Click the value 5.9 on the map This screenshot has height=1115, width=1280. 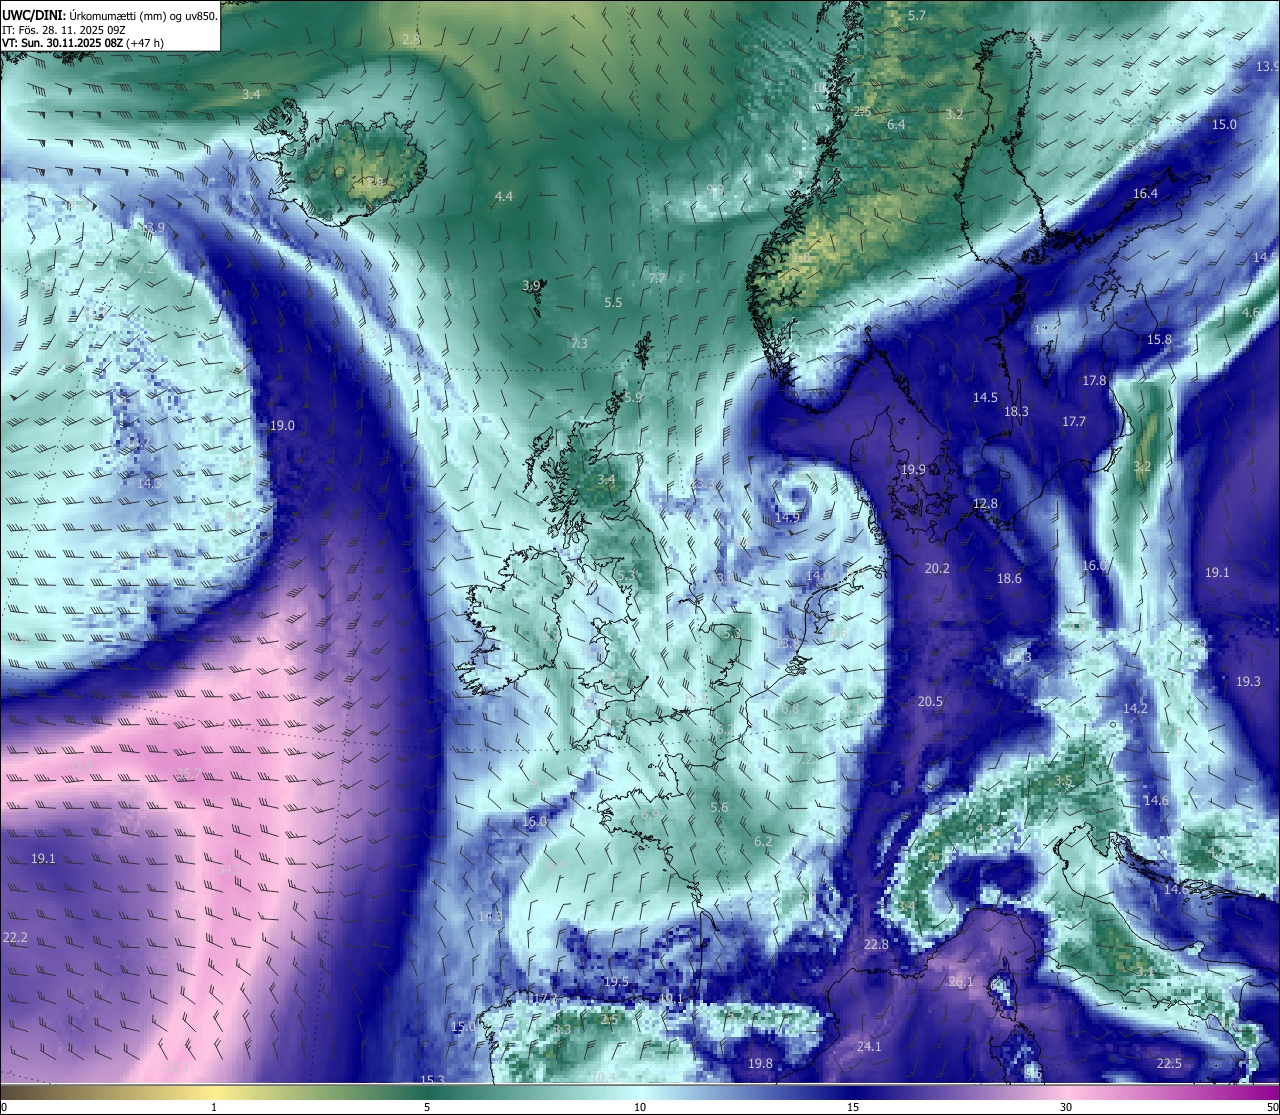point(633,398)
